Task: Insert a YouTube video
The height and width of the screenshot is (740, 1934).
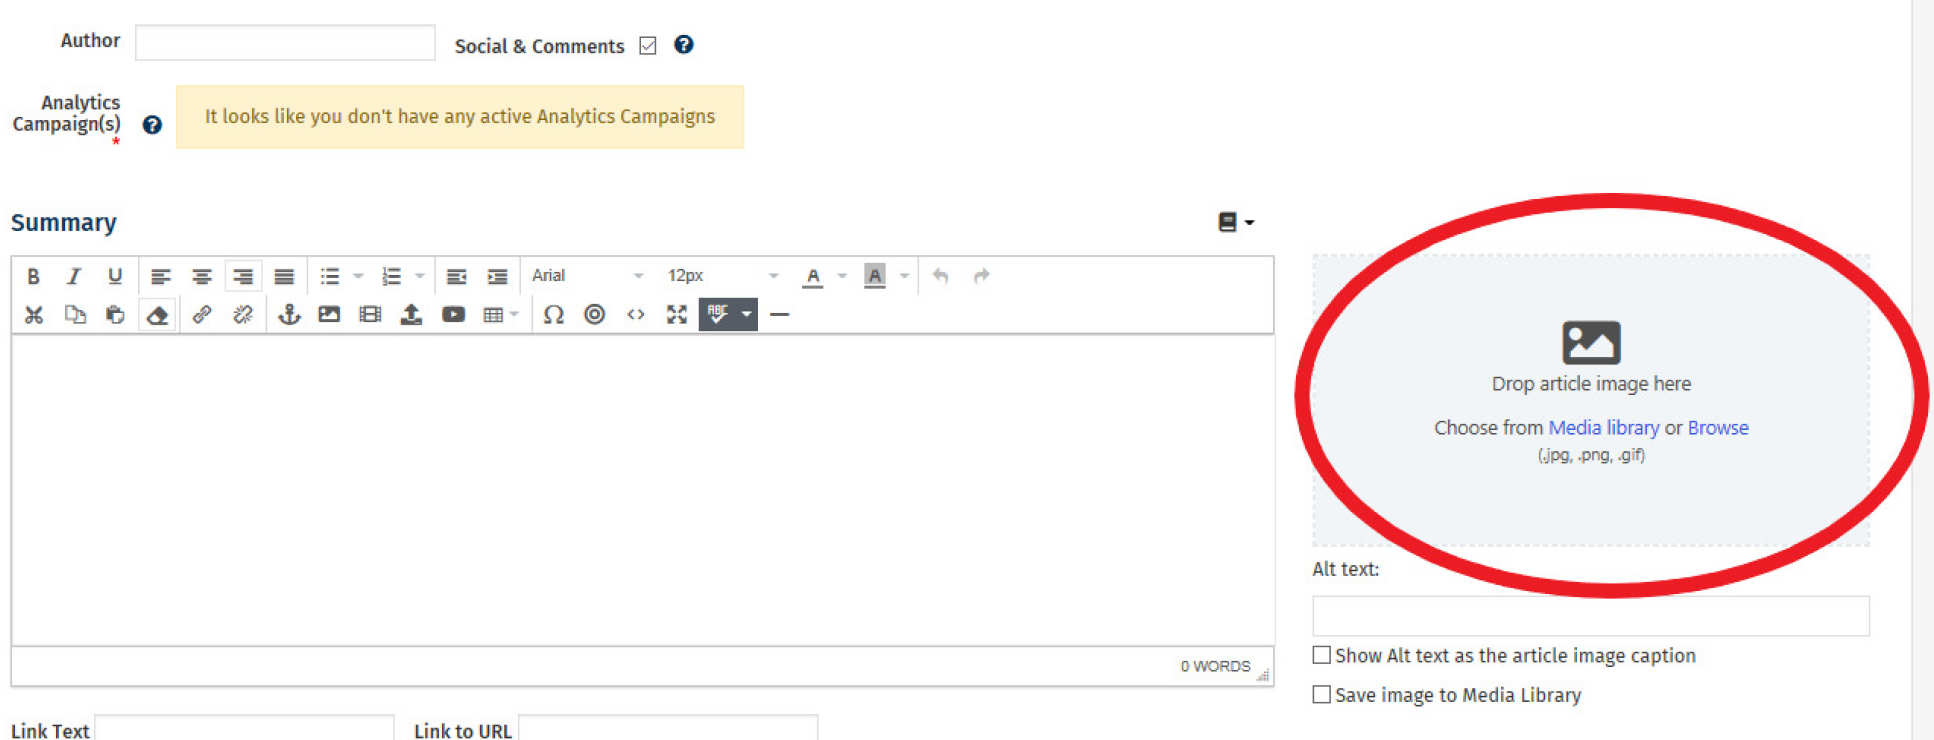Action: pos(453,315)
